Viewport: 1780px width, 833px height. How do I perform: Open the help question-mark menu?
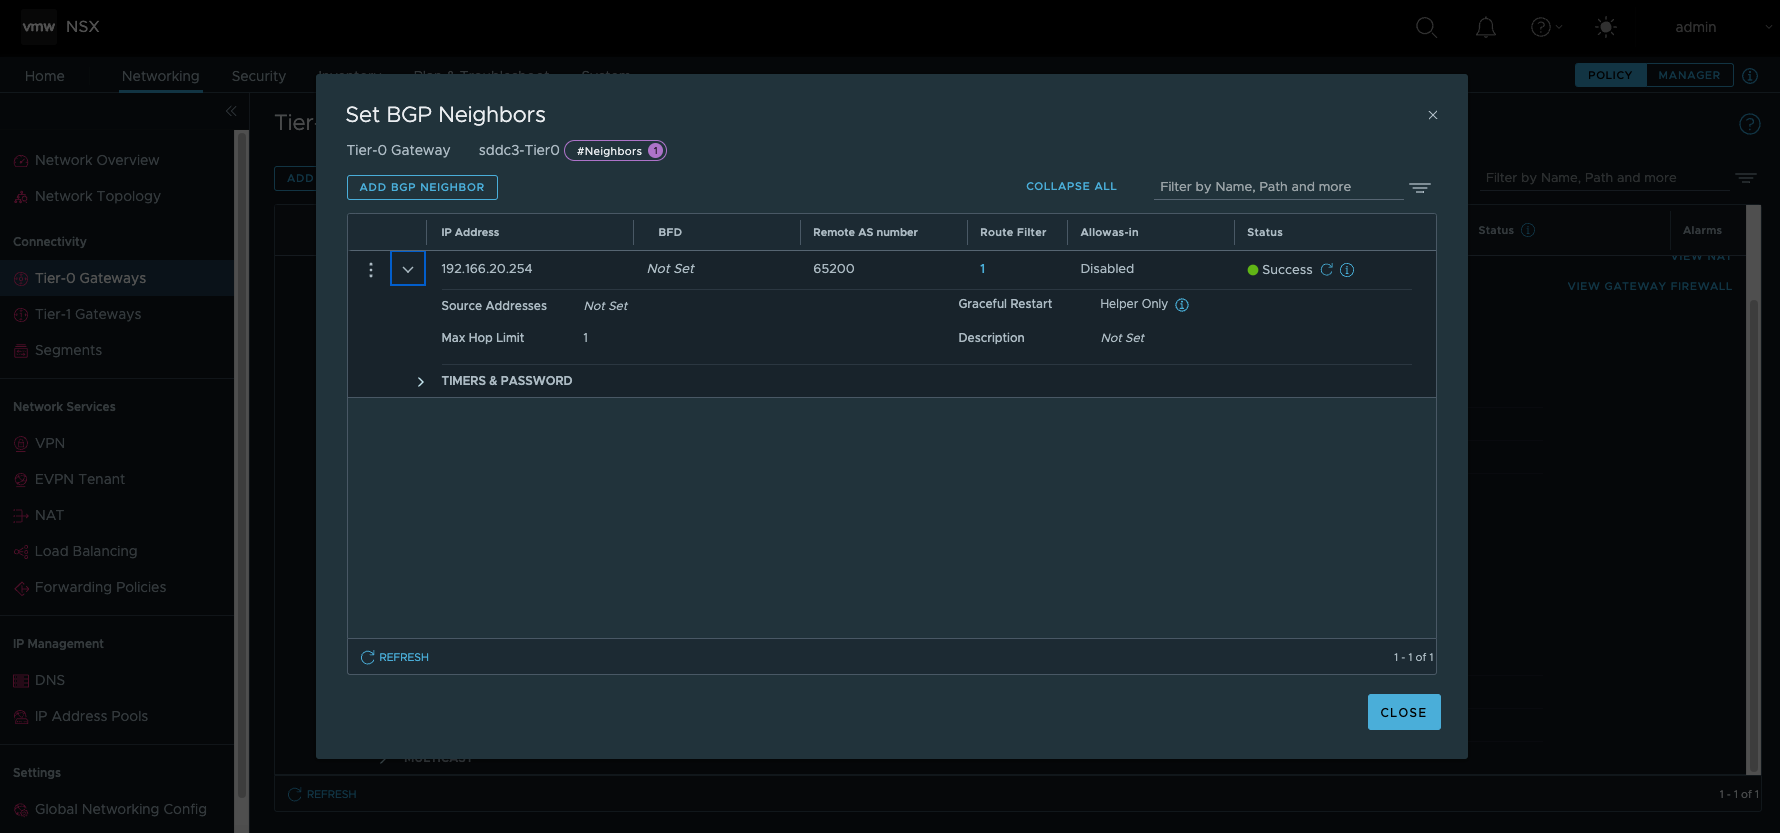coord(1546,27)
